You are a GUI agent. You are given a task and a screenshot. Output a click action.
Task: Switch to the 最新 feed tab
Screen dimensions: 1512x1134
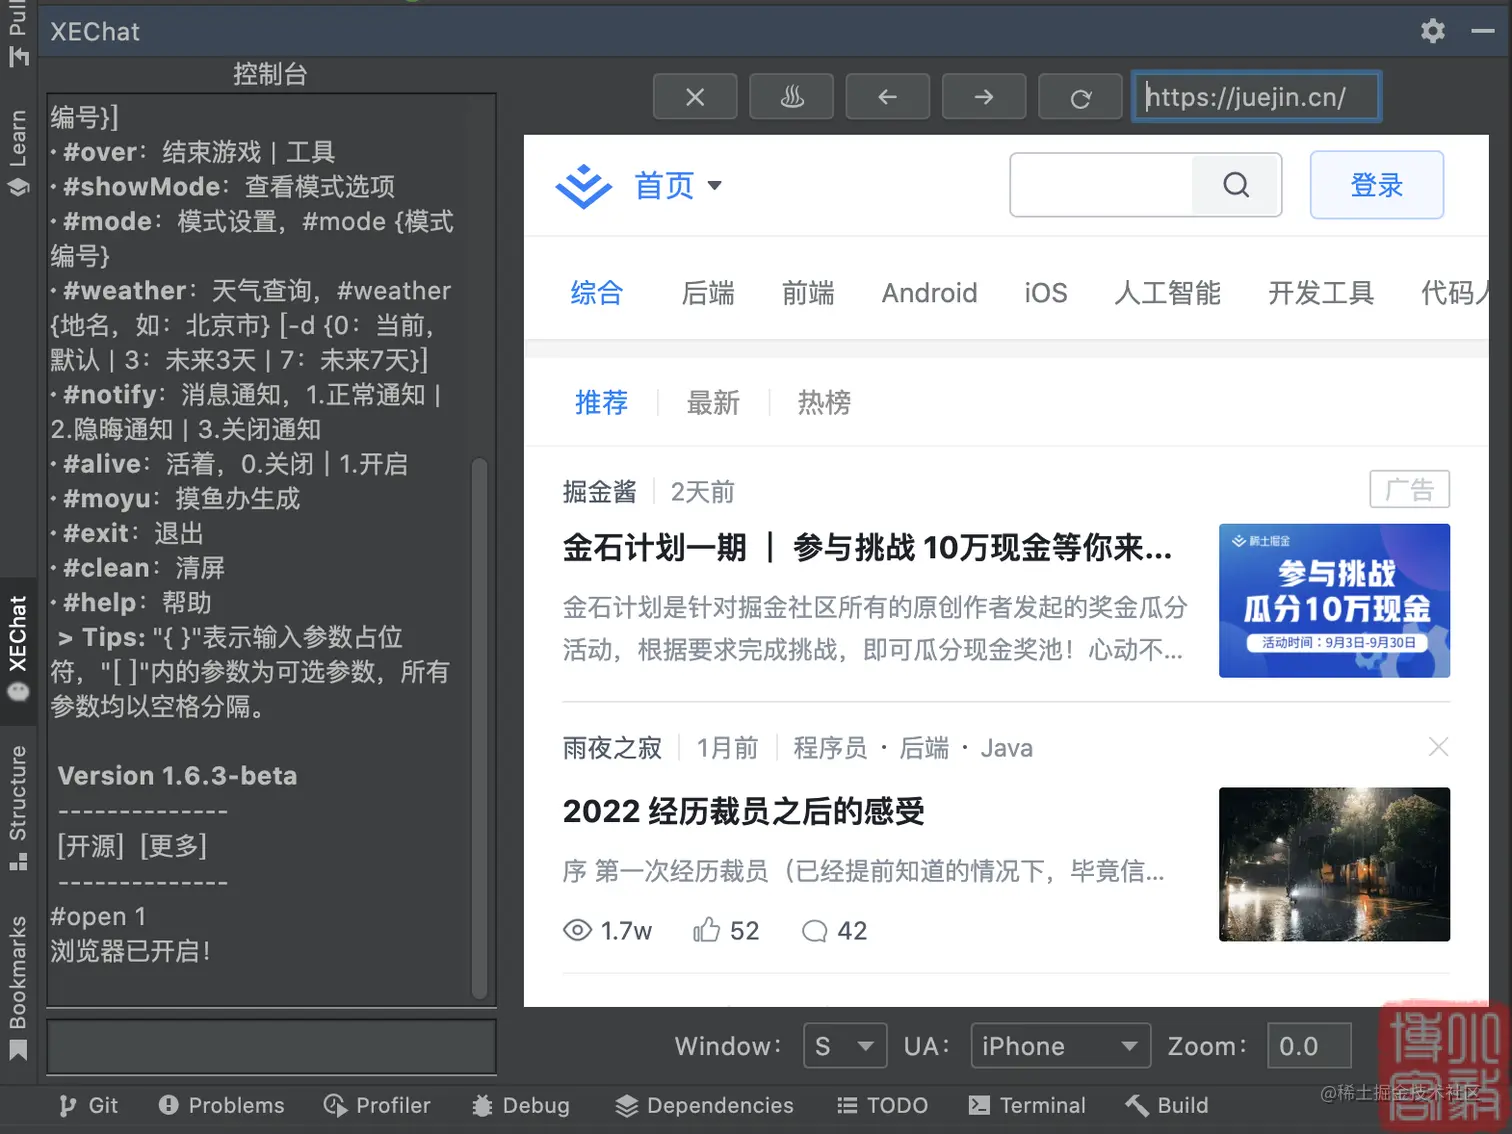coord(713,403)
